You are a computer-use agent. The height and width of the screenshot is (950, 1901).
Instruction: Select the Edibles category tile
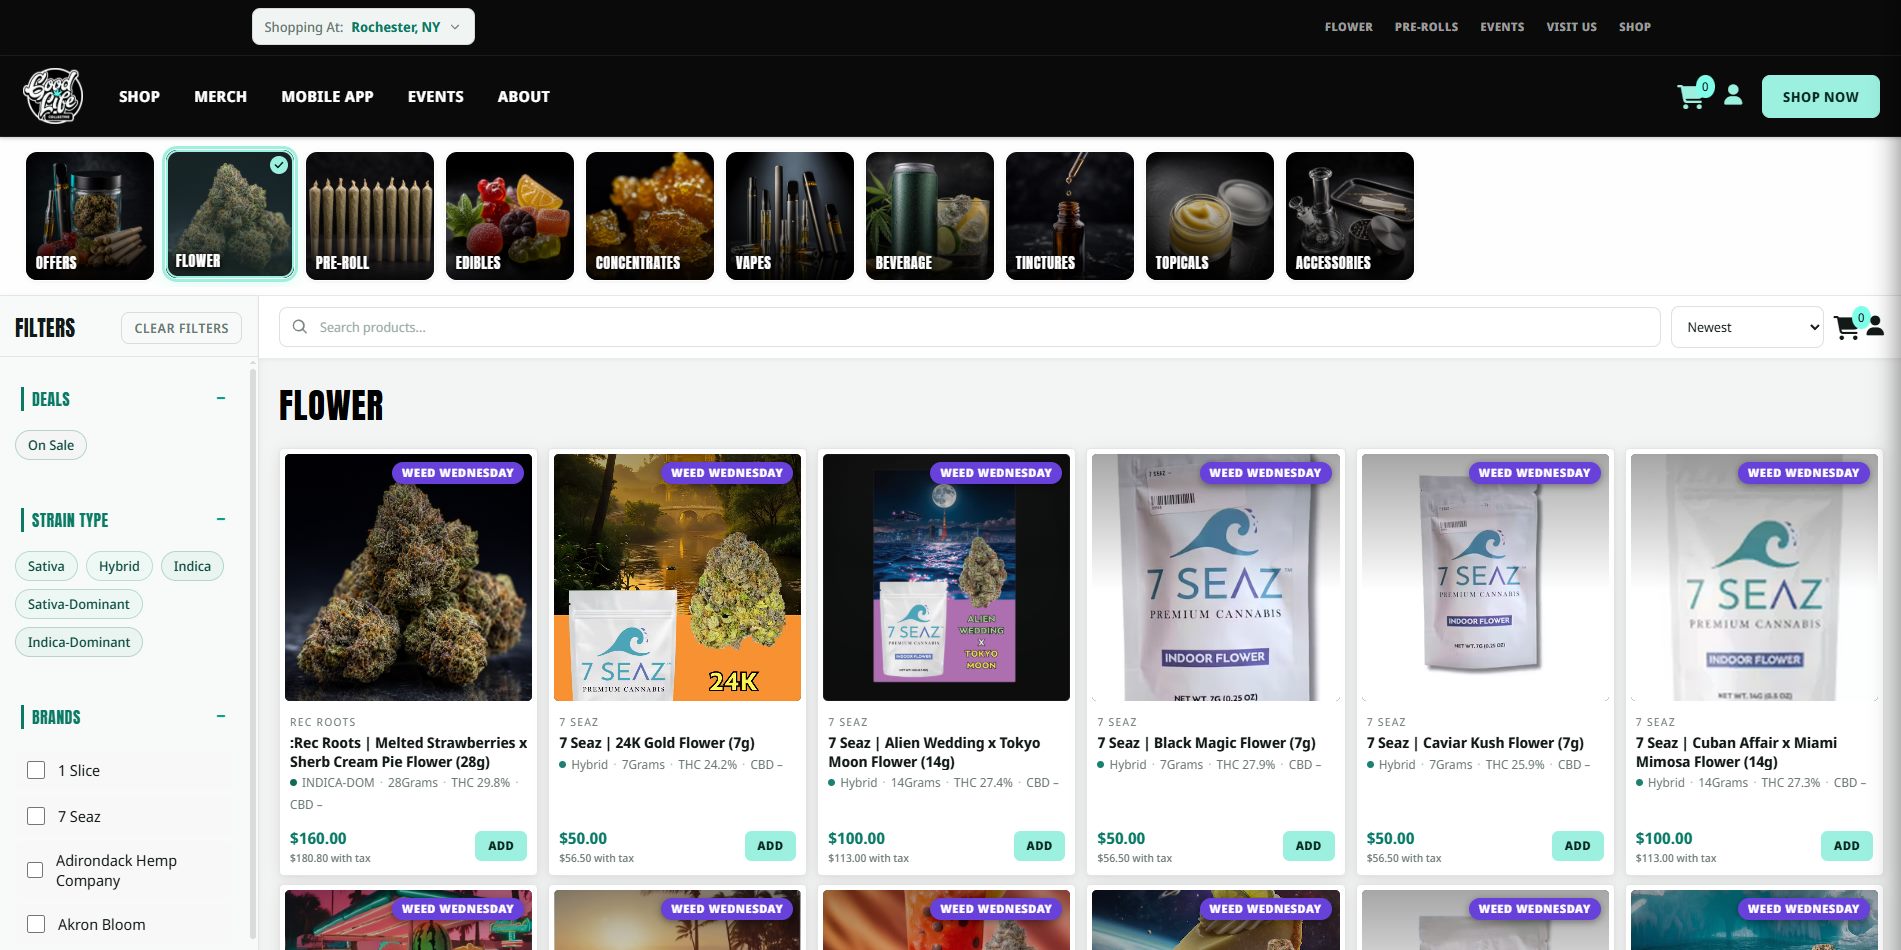click(510, 216)
